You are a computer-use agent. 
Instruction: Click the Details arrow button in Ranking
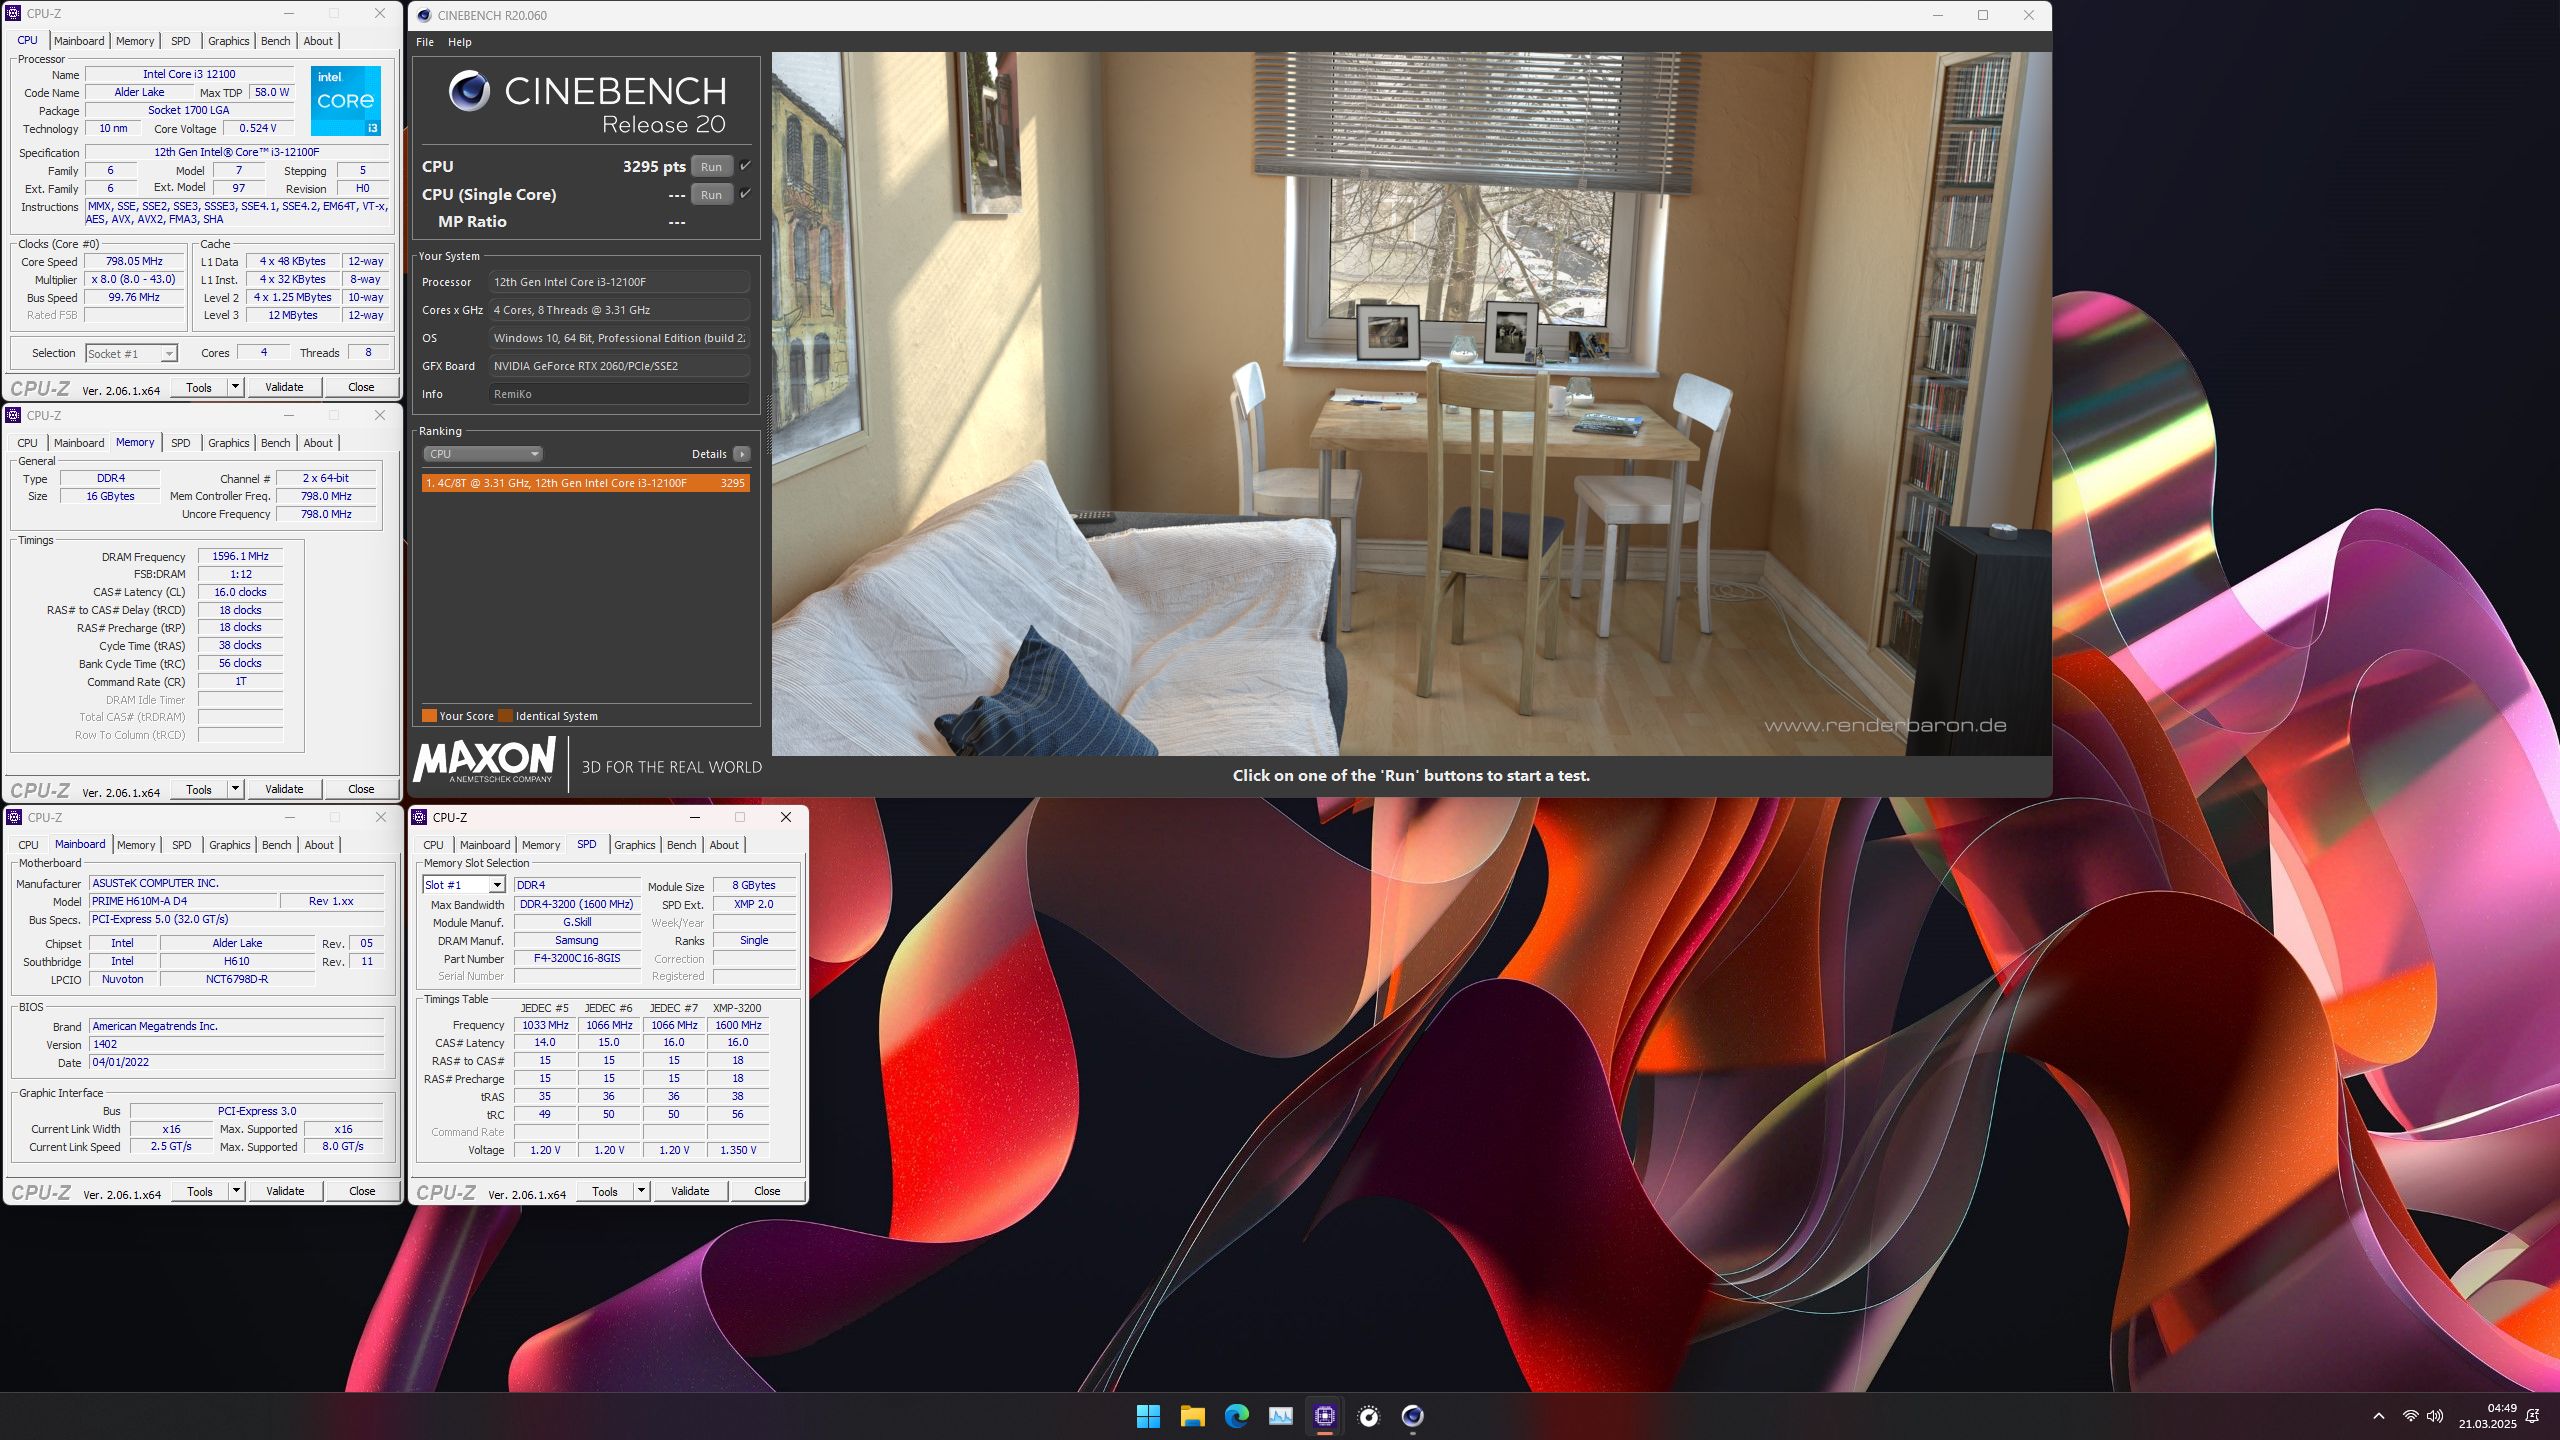742,454
